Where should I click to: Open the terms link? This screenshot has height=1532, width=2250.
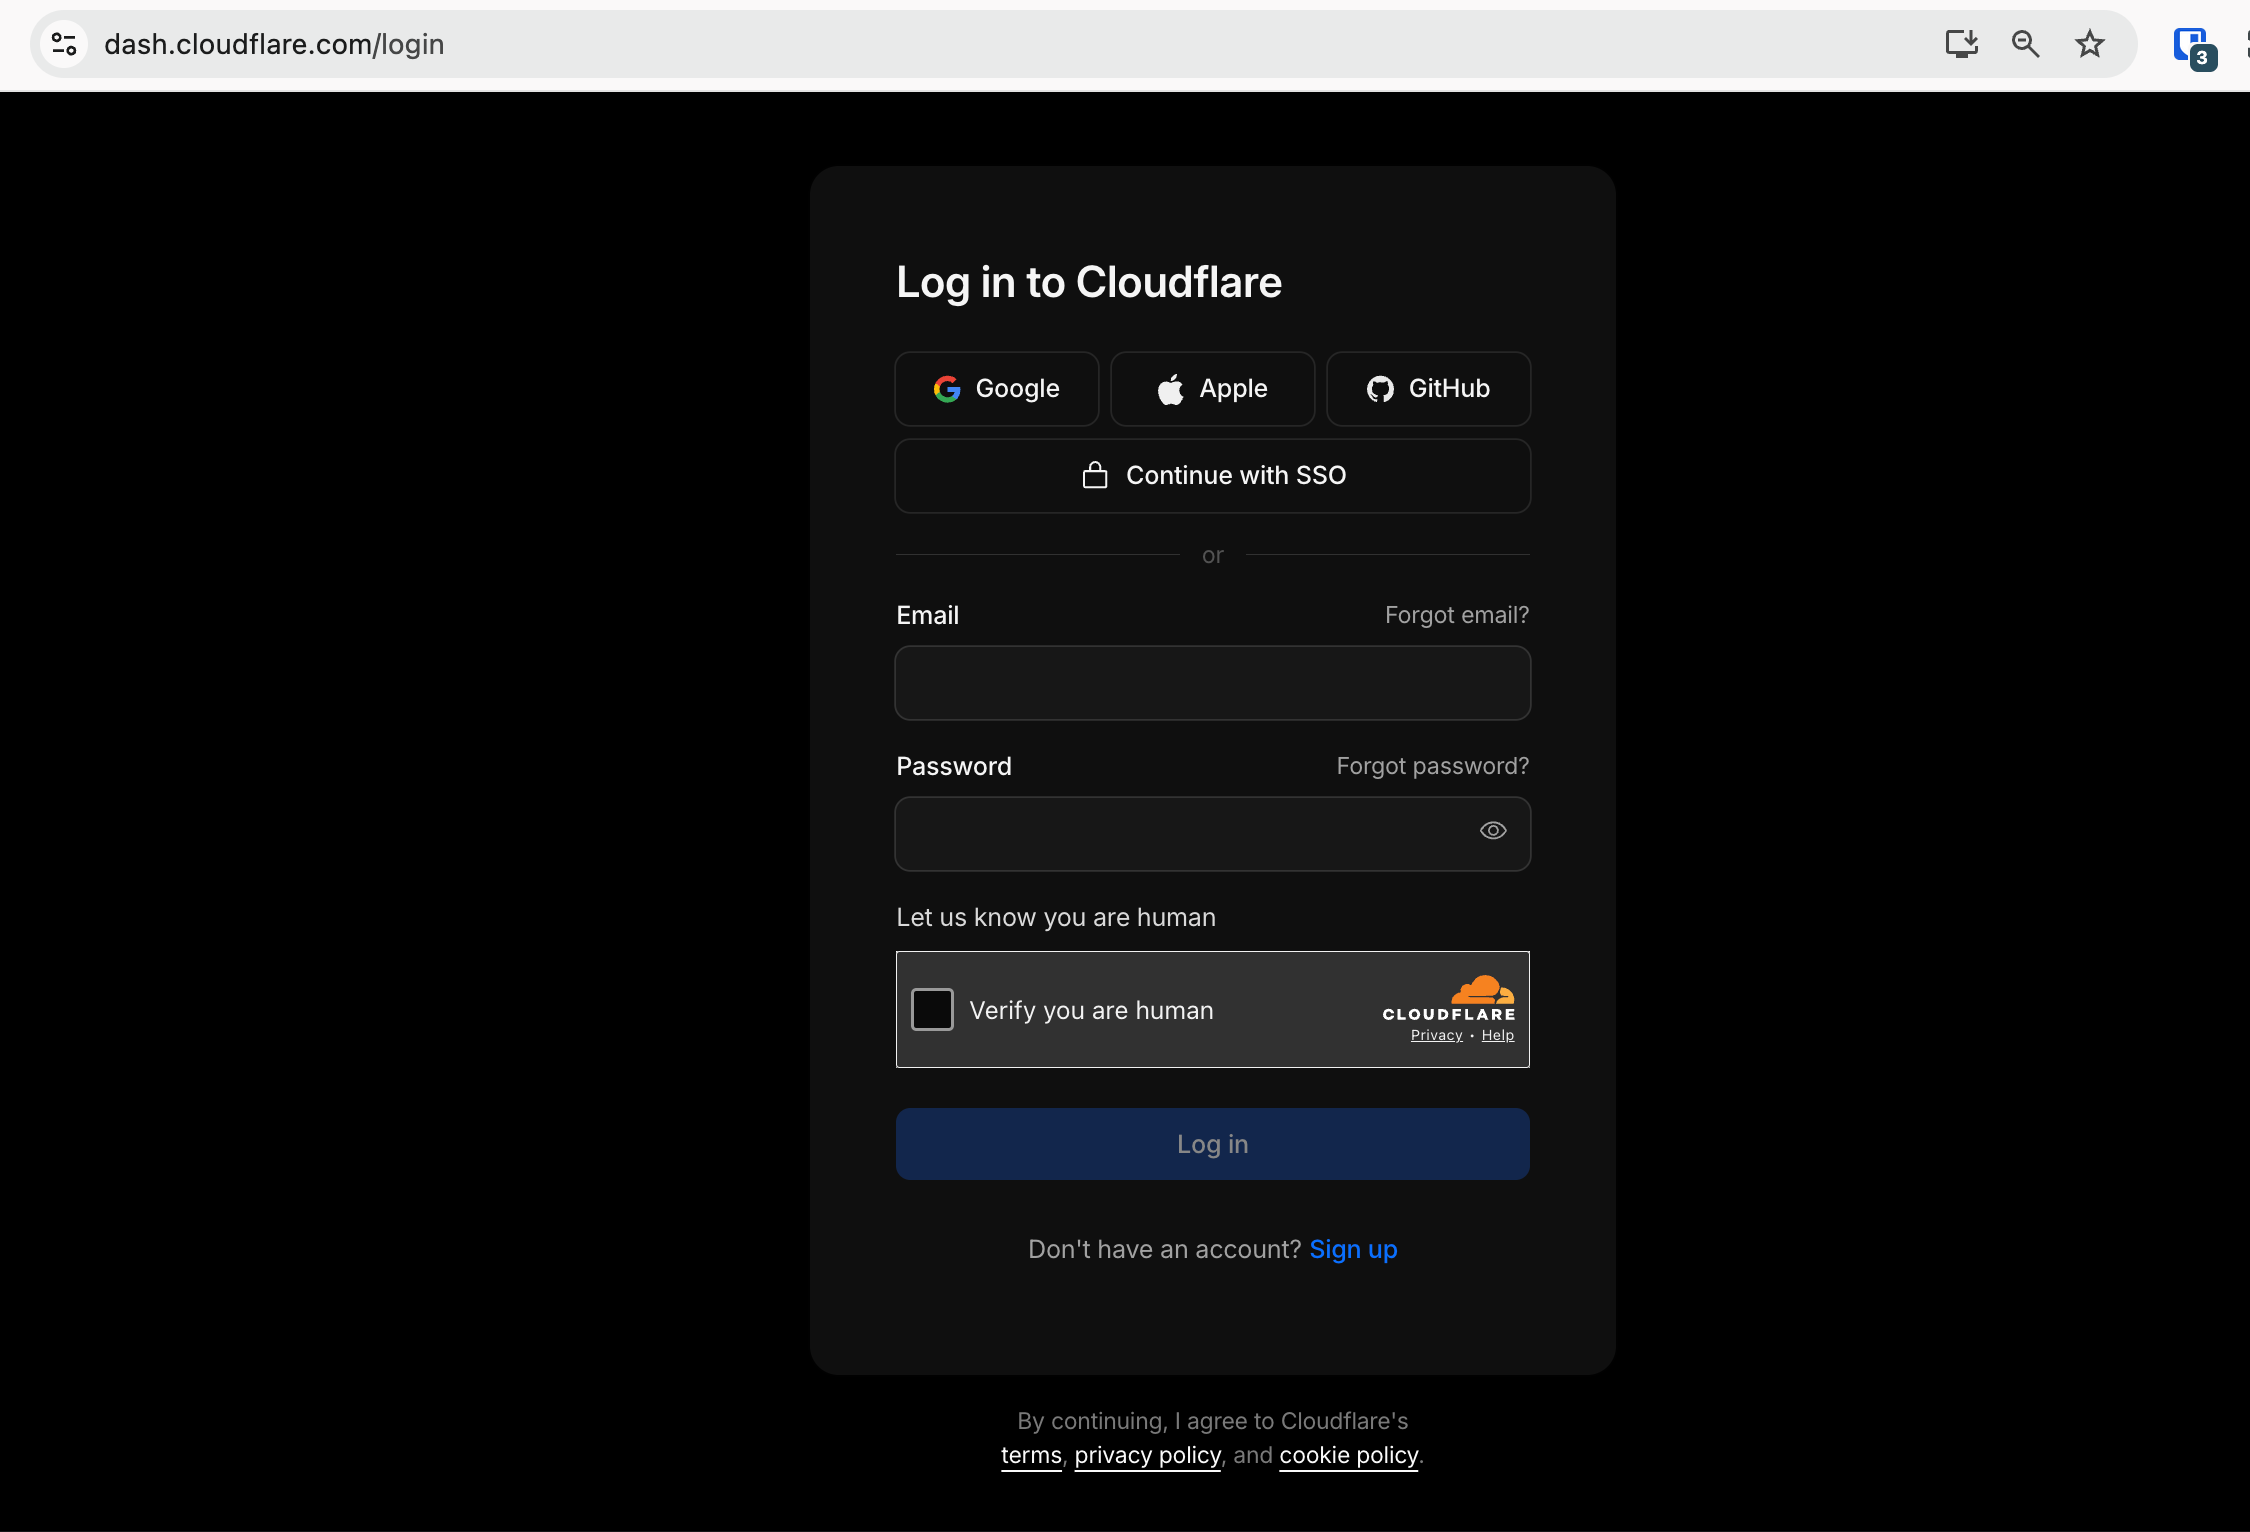point(1031,1455)
